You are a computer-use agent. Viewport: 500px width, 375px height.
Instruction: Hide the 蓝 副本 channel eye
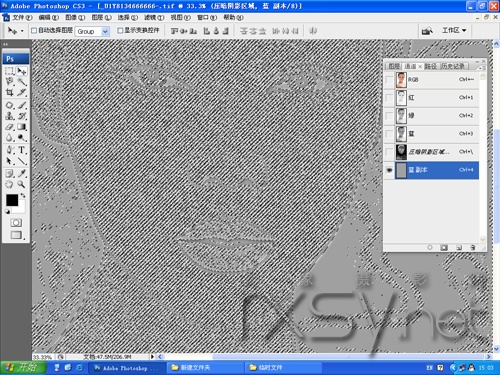coord(389,170)
